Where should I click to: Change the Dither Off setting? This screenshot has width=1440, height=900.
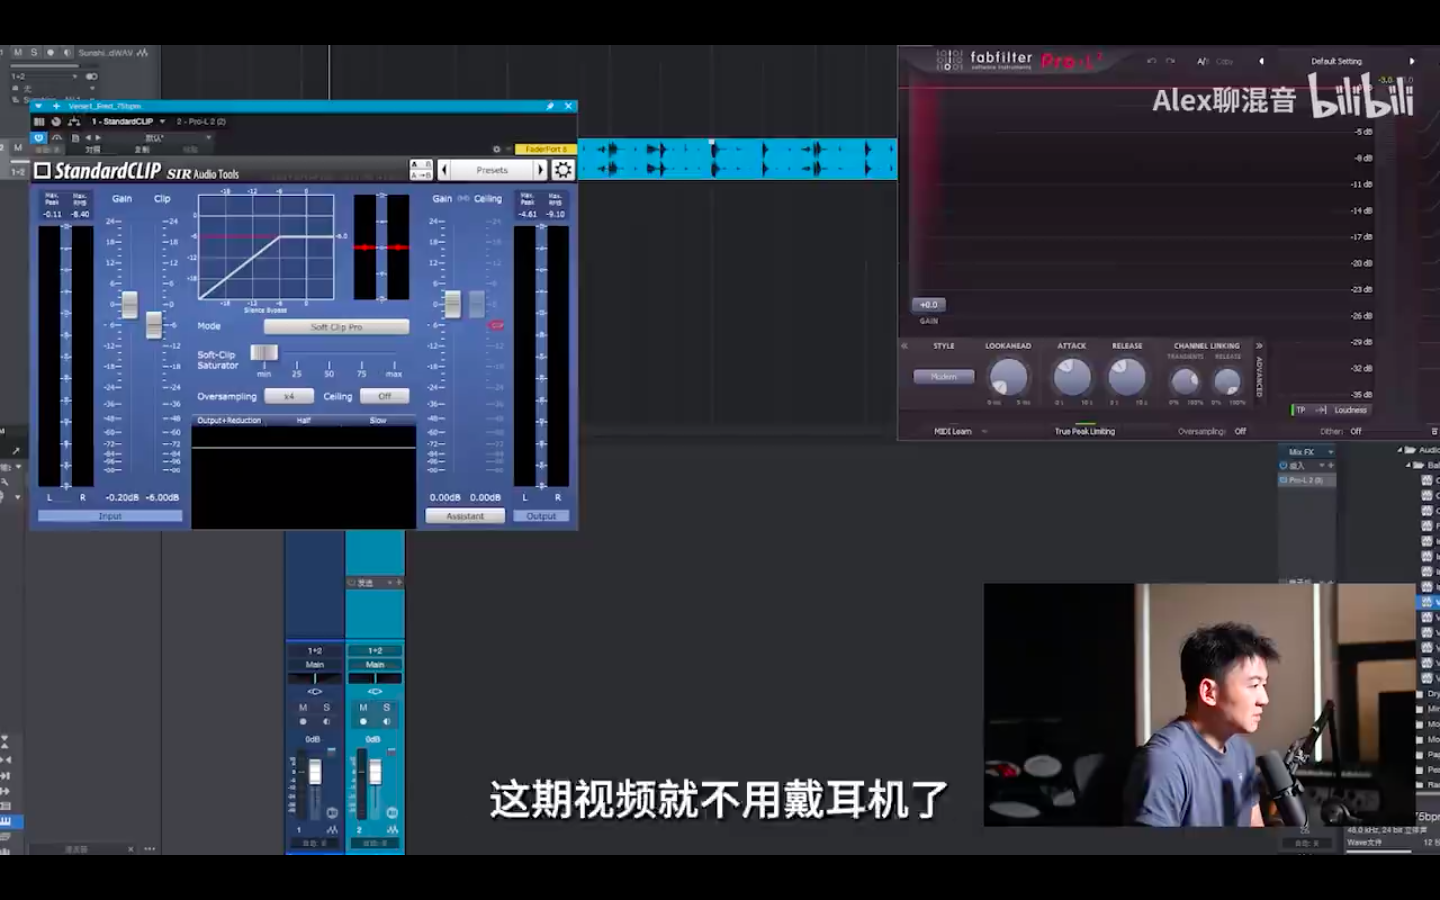point(1356,432)
